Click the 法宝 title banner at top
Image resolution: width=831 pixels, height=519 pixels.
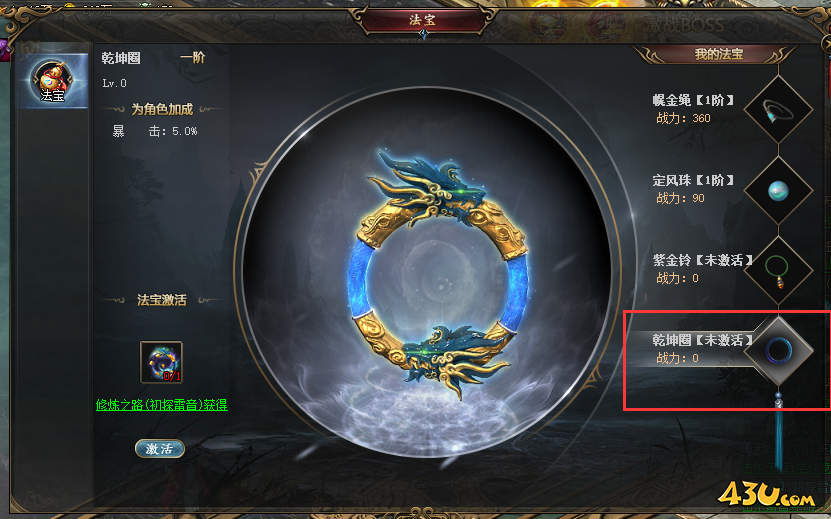(x=422, y=20)
